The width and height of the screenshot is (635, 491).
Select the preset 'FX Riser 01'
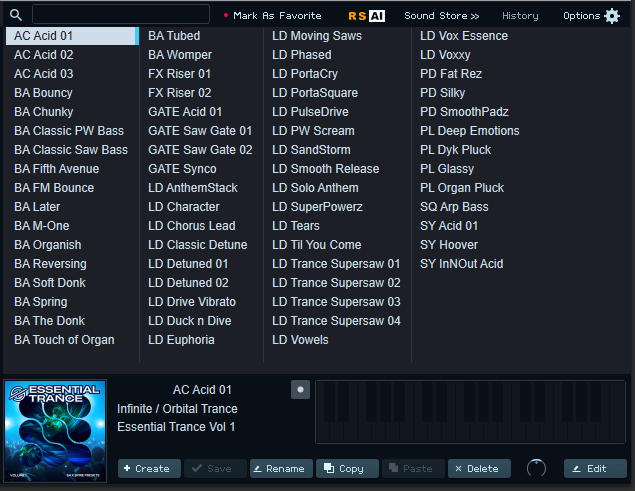click(179, 74)
